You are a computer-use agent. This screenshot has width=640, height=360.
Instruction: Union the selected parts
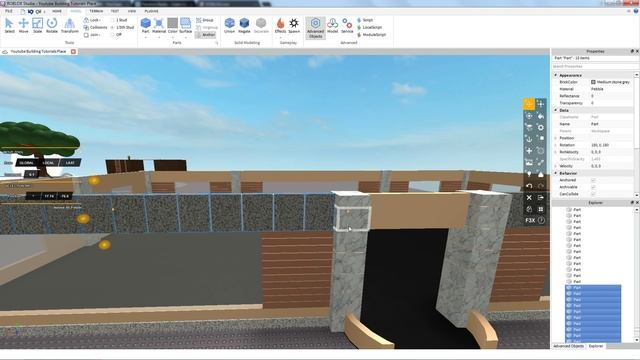click(x=229, y=26)
